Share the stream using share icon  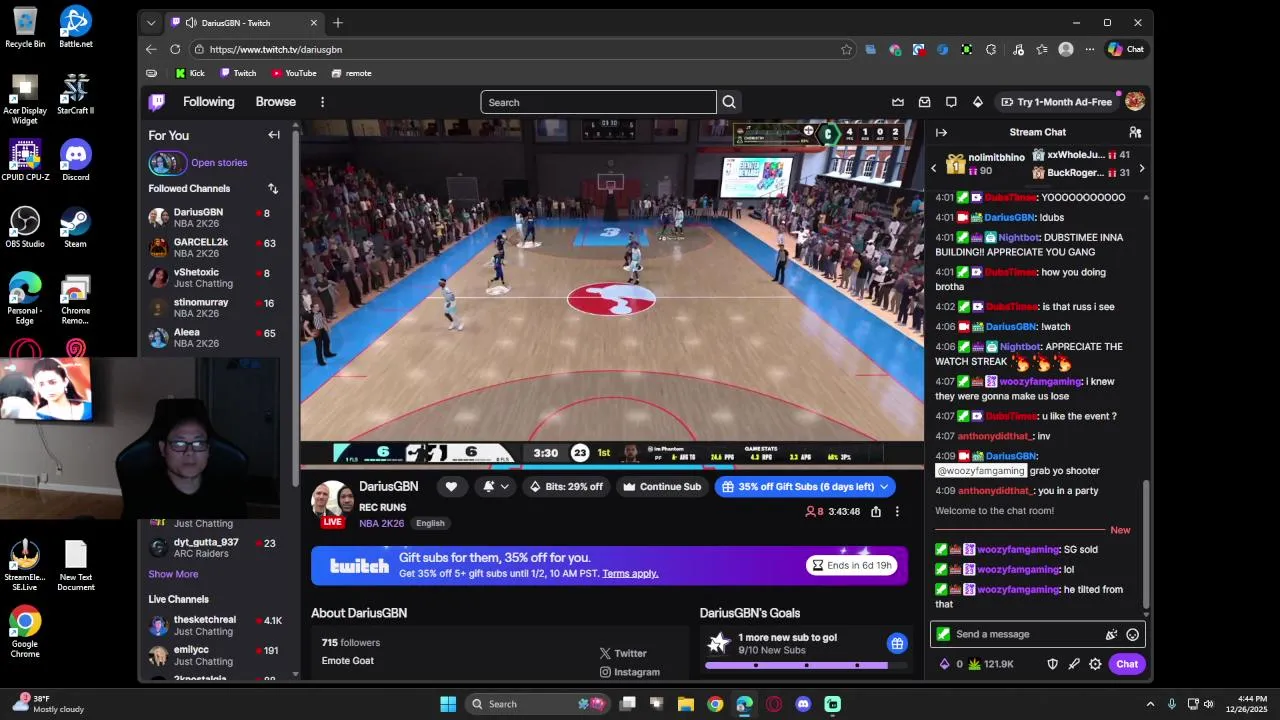point(876,512)
